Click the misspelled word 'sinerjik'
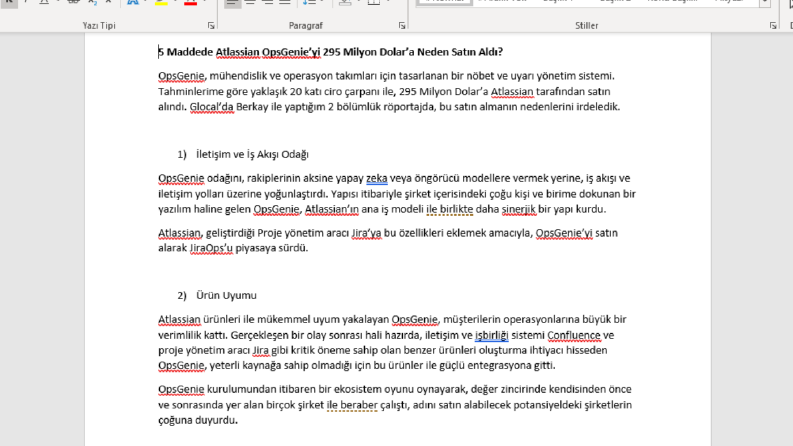This screenshot has width=793, height=446. [x=518, y=209]
